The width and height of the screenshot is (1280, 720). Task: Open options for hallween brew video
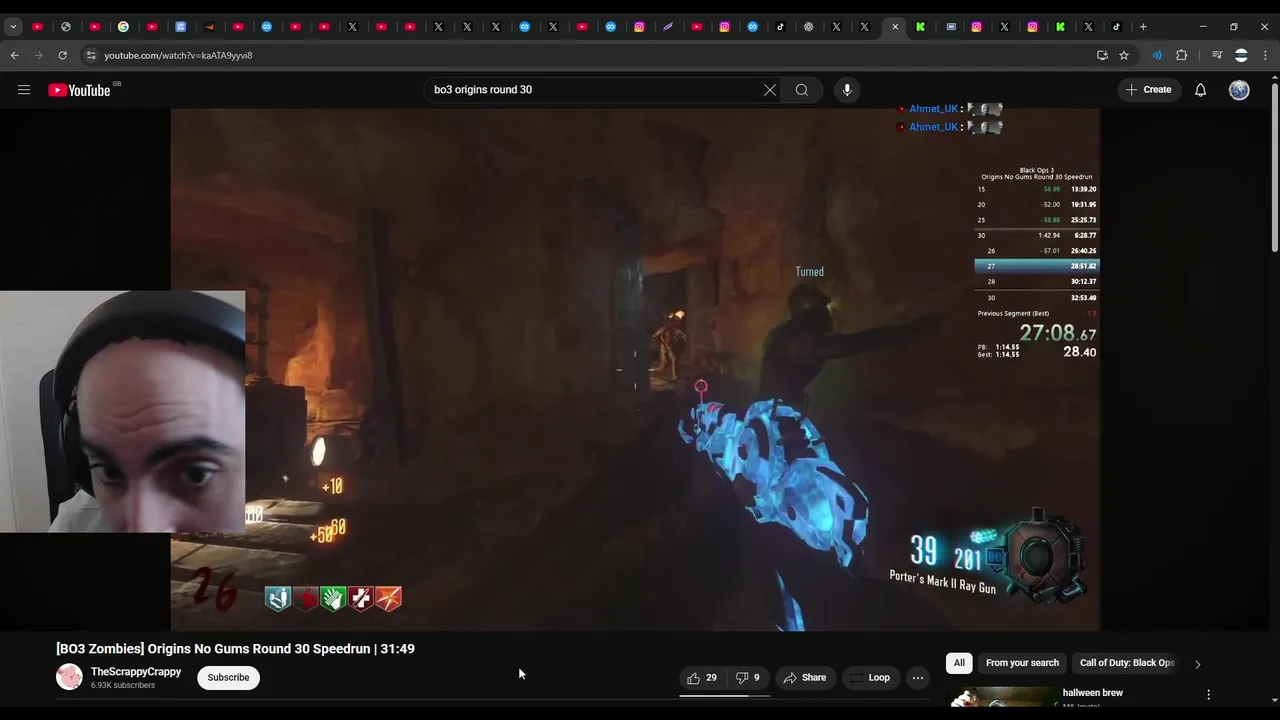coord(1208,694)
